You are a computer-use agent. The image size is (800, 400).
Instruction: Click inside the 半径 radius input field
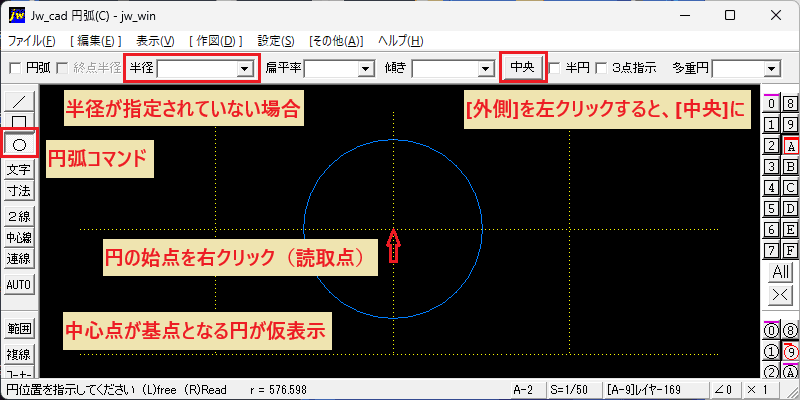point(197,69)
